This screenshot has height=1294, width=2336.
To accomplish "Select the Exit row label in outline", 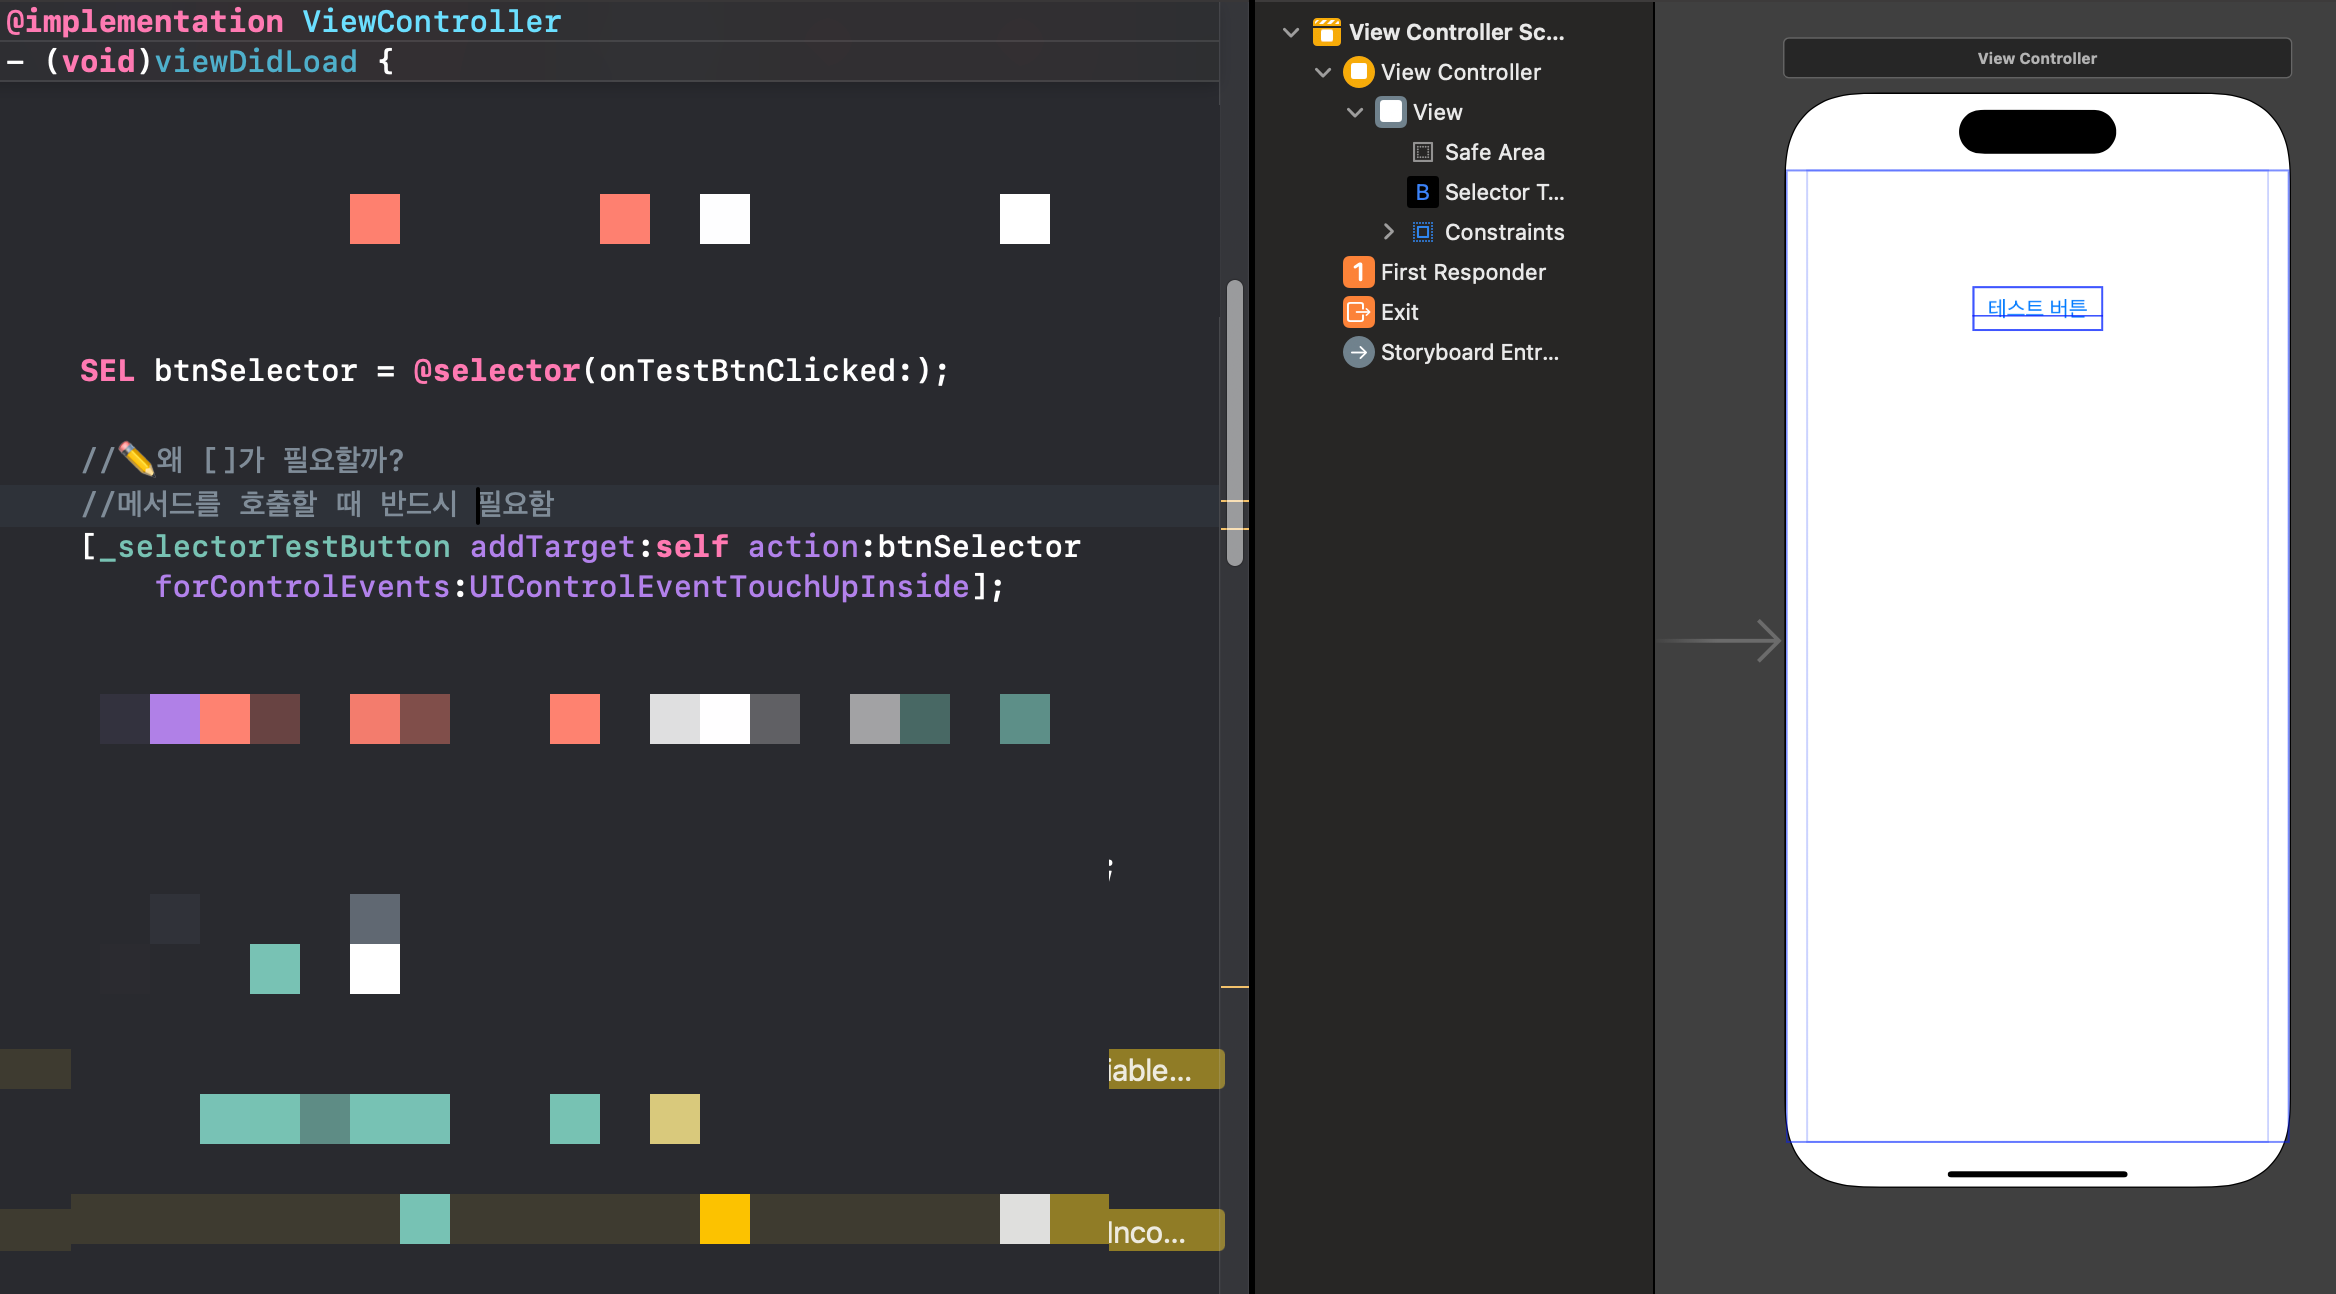I will (x=1399, y=312).
